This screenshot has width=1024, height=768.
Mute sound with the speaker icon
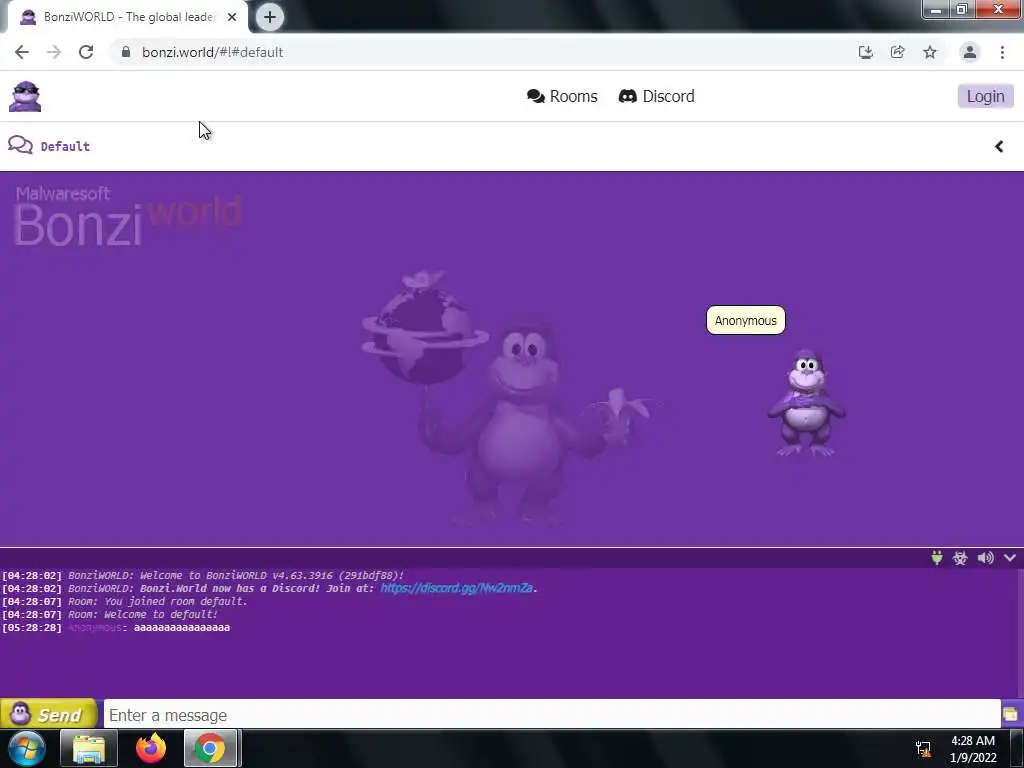click(x=985, y=558)
